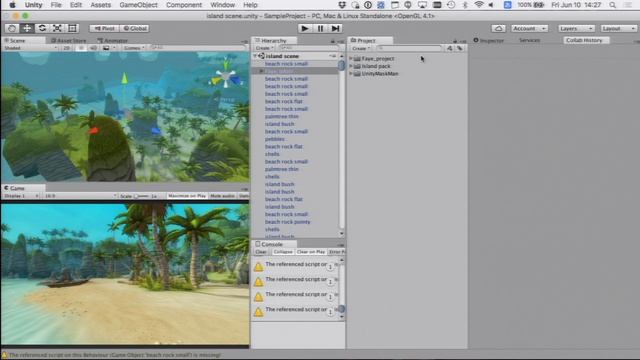Open the Component menu
This screenshot has width=640, height=360.
pyautogui.click(x=184, y=5)
